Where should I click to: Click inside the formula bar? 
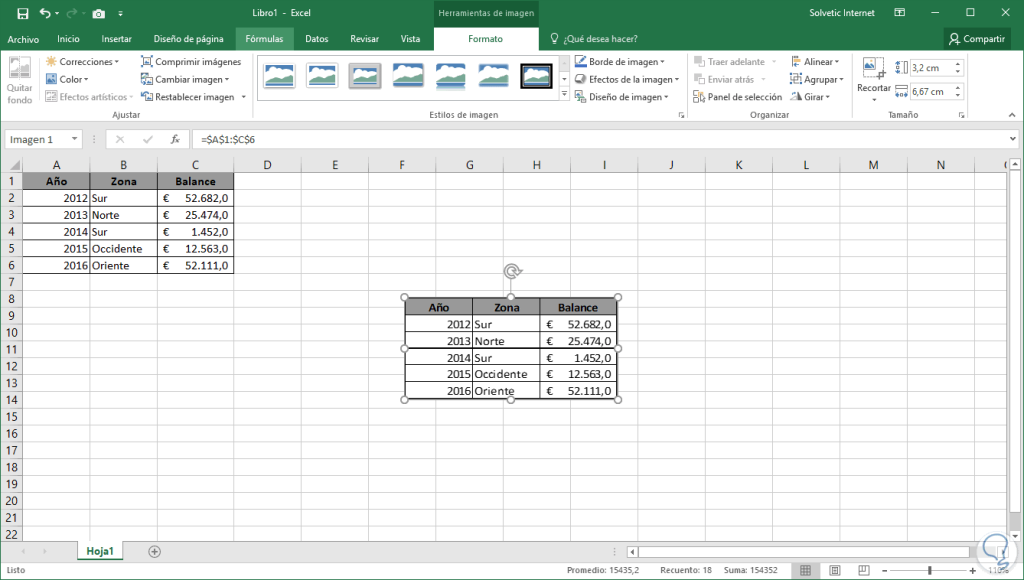[x=400, y=139]
